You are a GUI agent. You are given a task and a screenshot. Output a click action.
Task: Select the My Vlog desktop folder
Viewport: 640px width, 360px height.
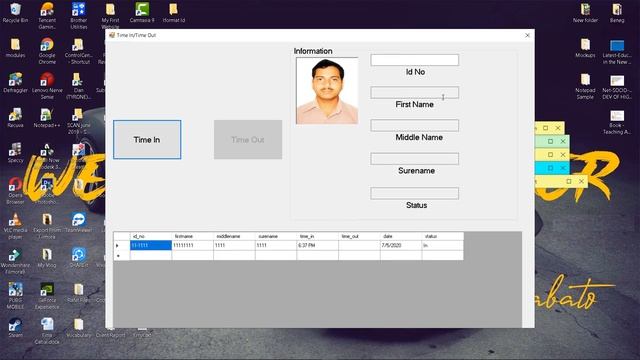click(x=47, y=258)
